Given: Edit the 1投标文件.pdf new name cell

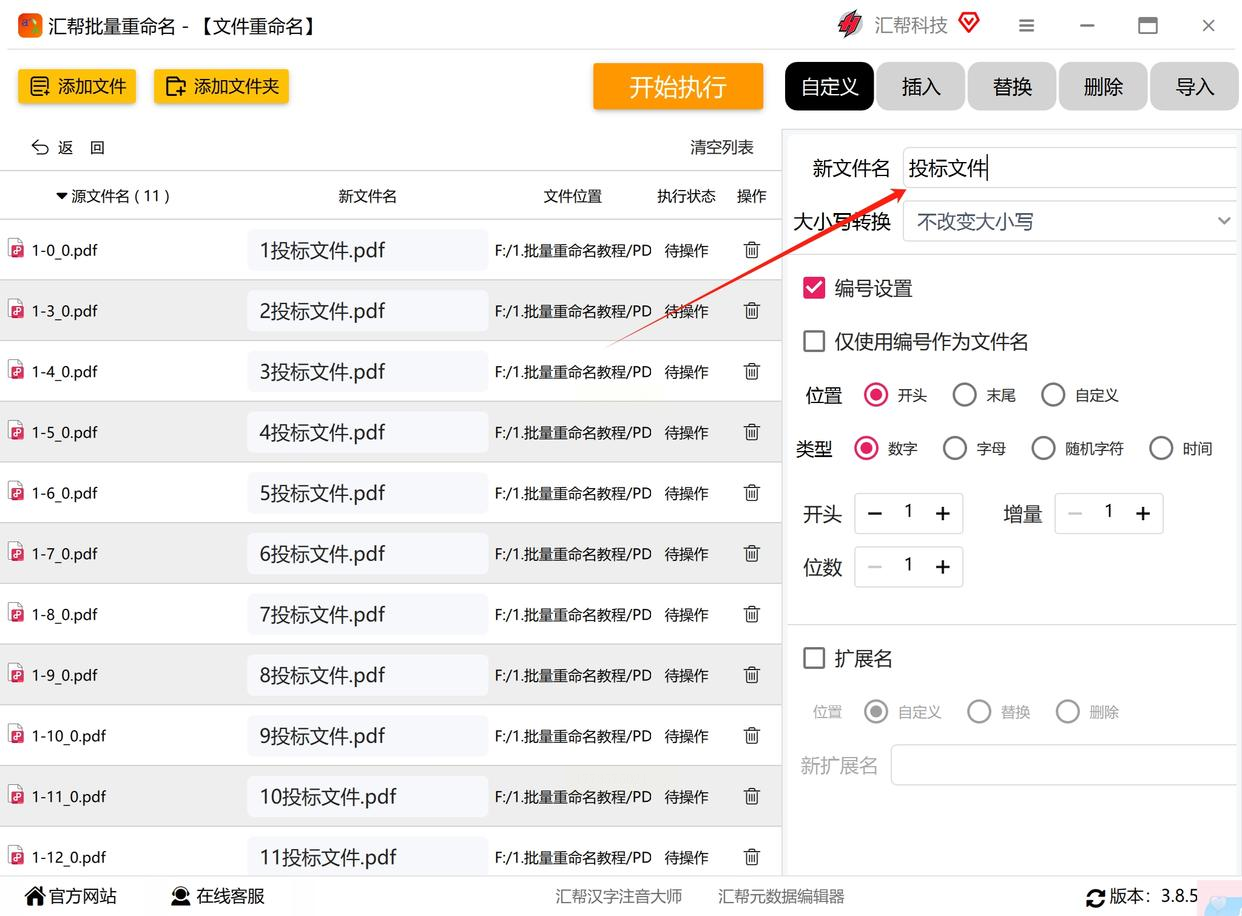Looking at the screenshot, I should pos(368,250).
